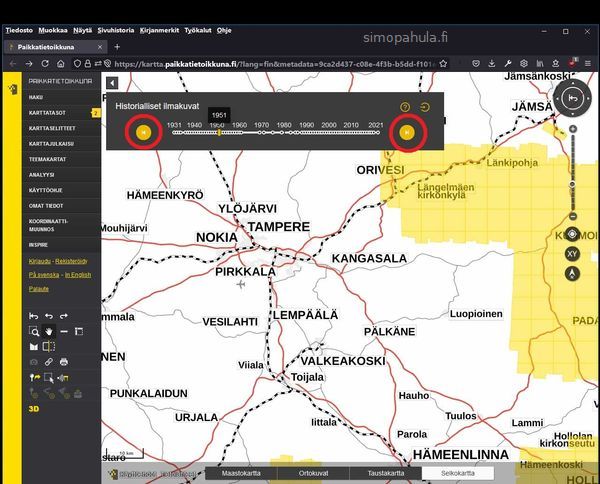This screenshot has height=484, width=600.
Task: Jump to next historical aerial photo year
Action: pyautogui.click(x=407, y=132)
